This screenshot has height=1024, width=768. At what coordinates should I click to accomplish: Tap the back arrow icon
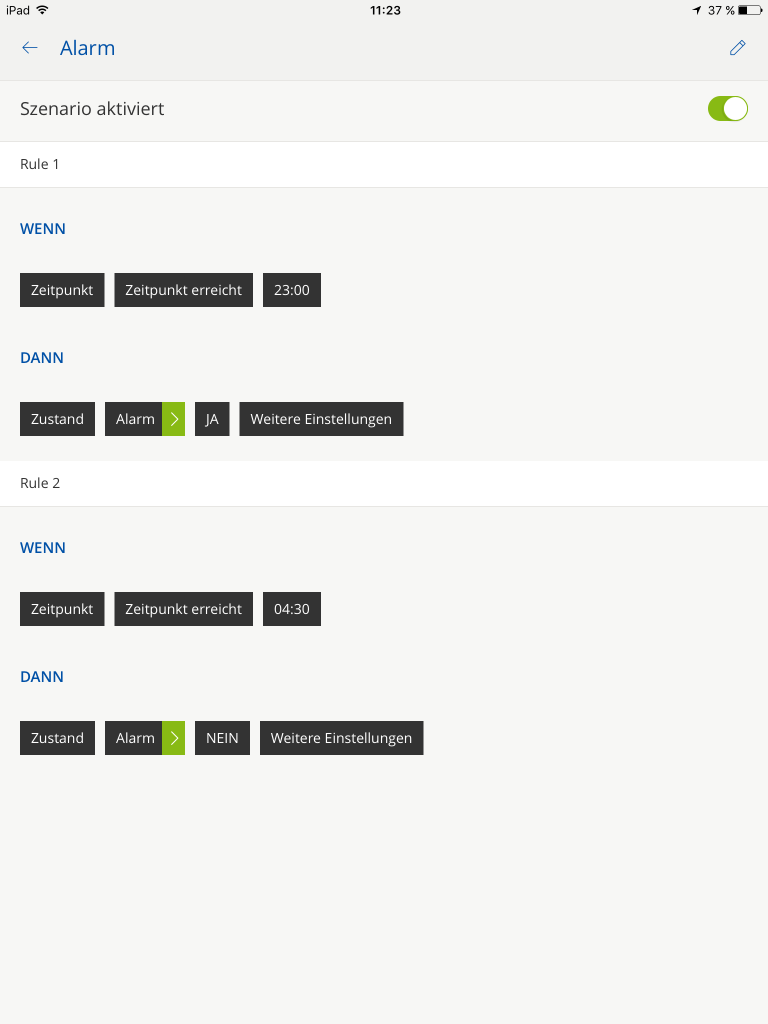point(30,48)
